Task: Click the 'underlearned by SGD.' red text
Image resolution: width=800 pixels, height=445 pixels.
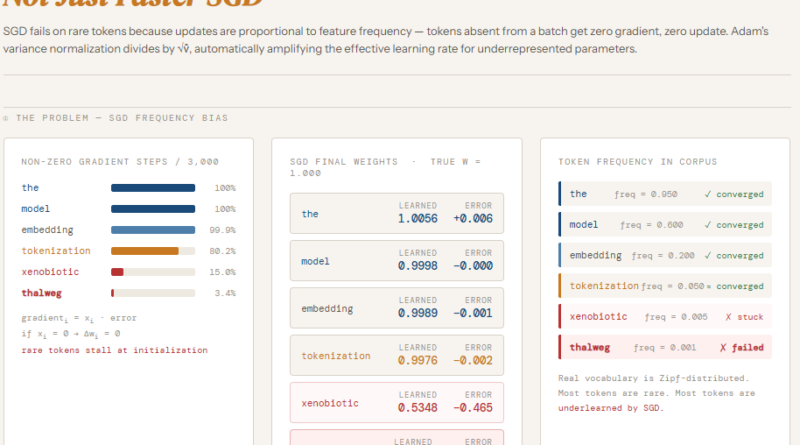Action: point(611,408)
